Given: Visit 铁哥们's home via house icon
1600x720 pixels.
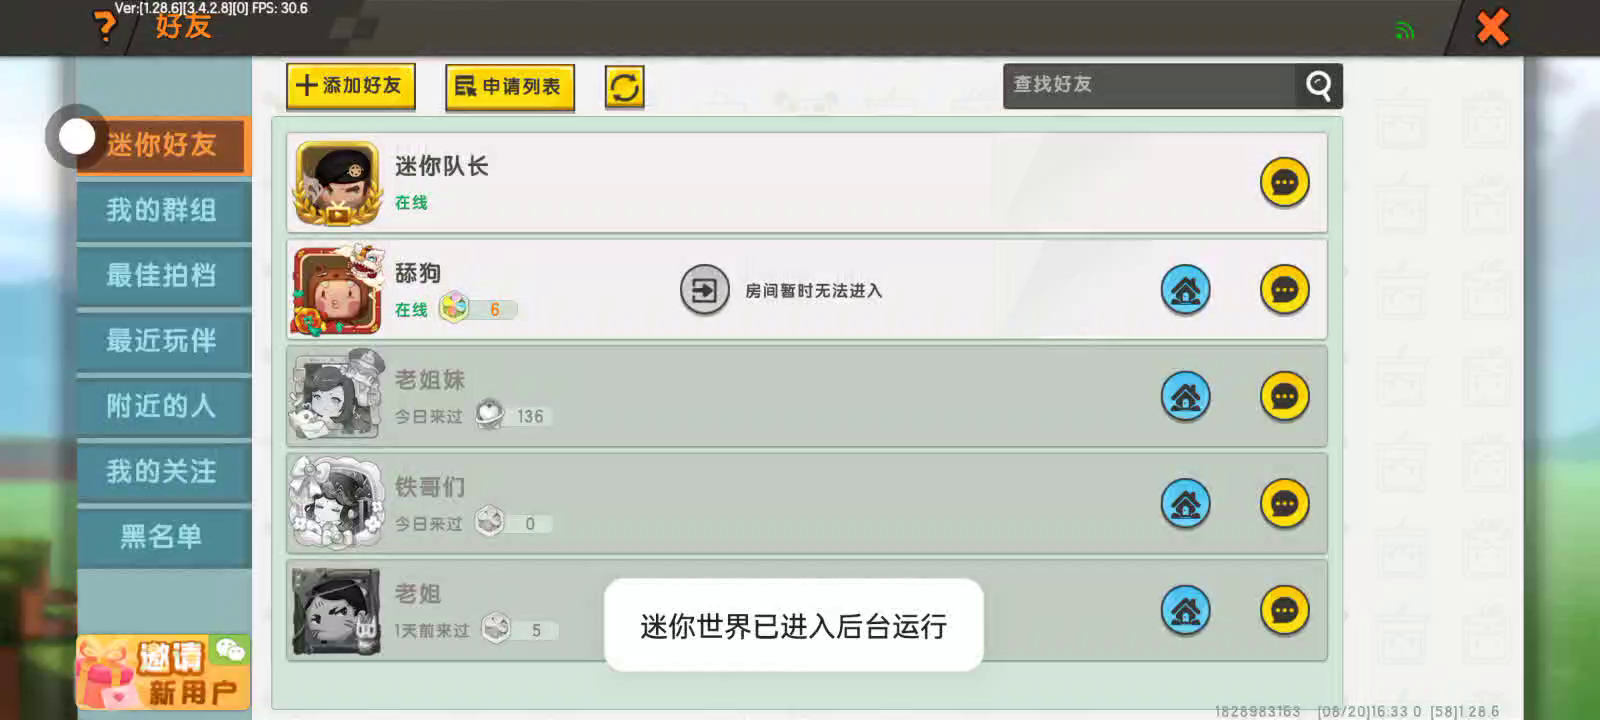Looking at the screenshot, I should 1185,504.
